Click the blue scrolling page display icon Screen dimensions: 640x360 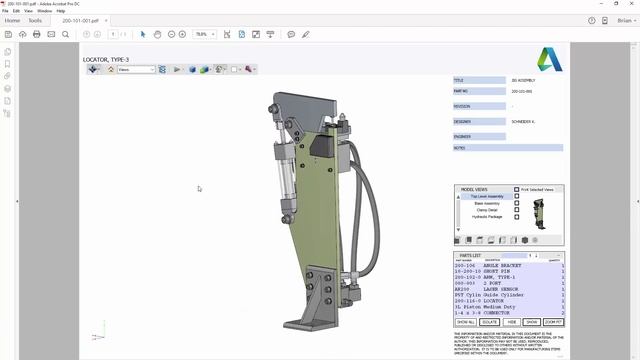click(x=242, y=34)
